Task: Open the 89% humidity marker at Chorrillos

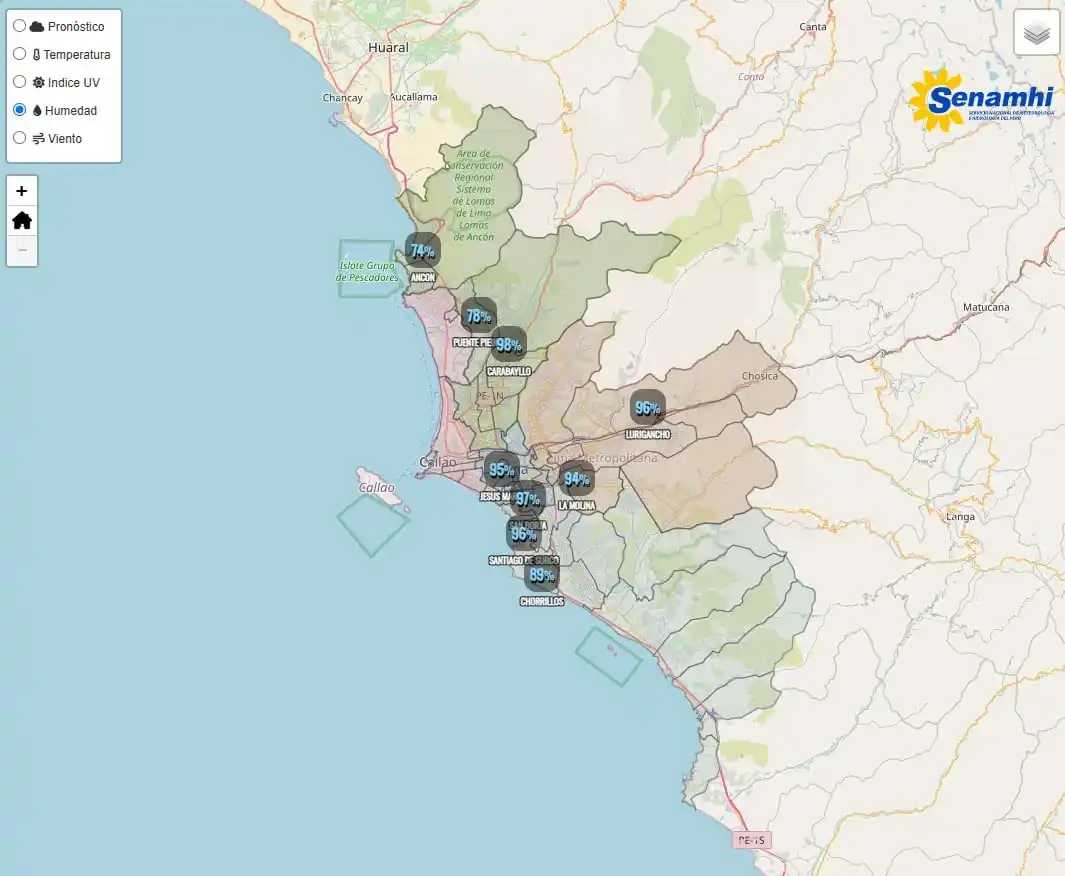Action: click(542, 575)
